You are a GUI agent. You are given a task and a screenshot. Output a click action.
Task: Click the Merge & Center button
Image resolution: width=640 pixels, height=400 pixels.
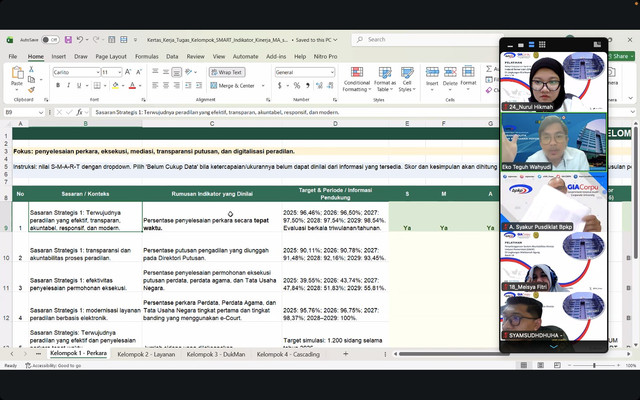233,85
